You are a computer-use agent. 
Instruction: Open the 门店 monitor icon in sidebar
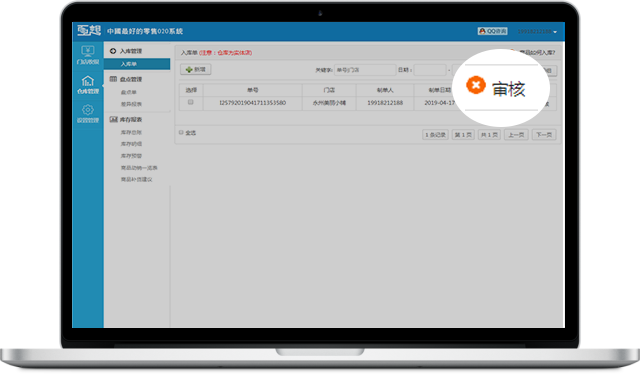click(x=88, y=51)
